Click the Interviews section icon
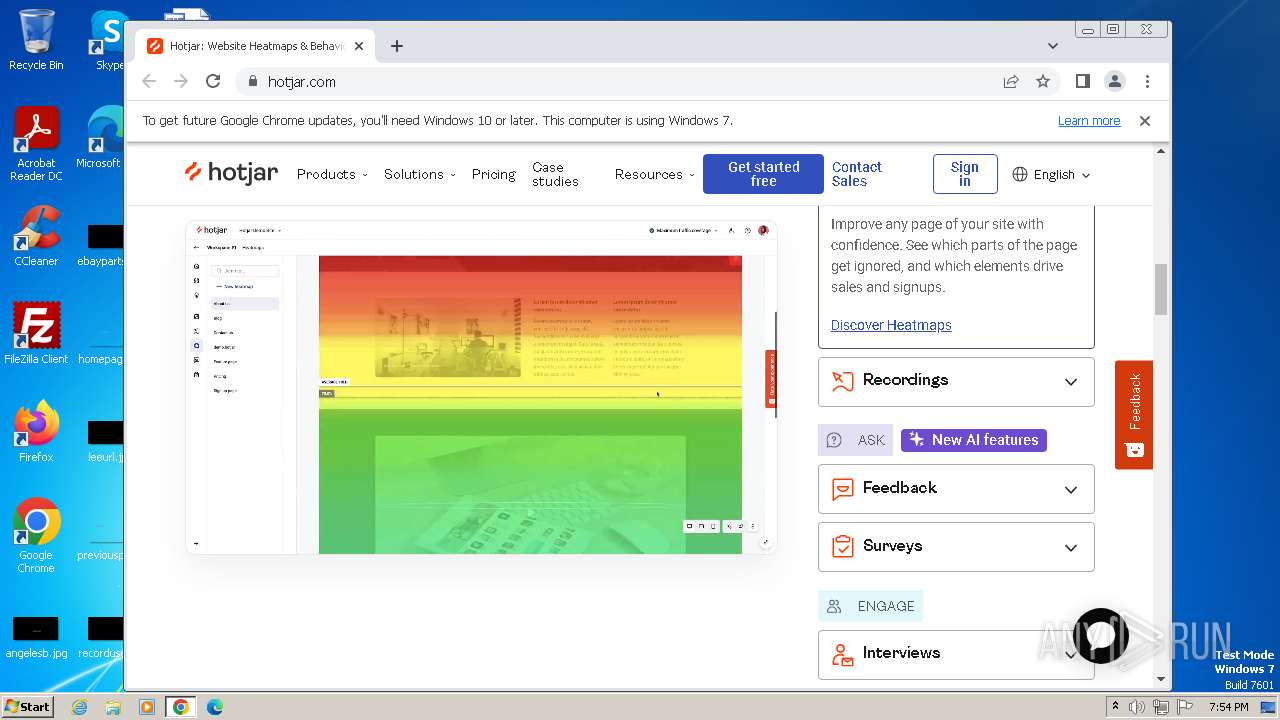Screen dimensions: 1280x720 pyautogui.click(x=842, y=654)
